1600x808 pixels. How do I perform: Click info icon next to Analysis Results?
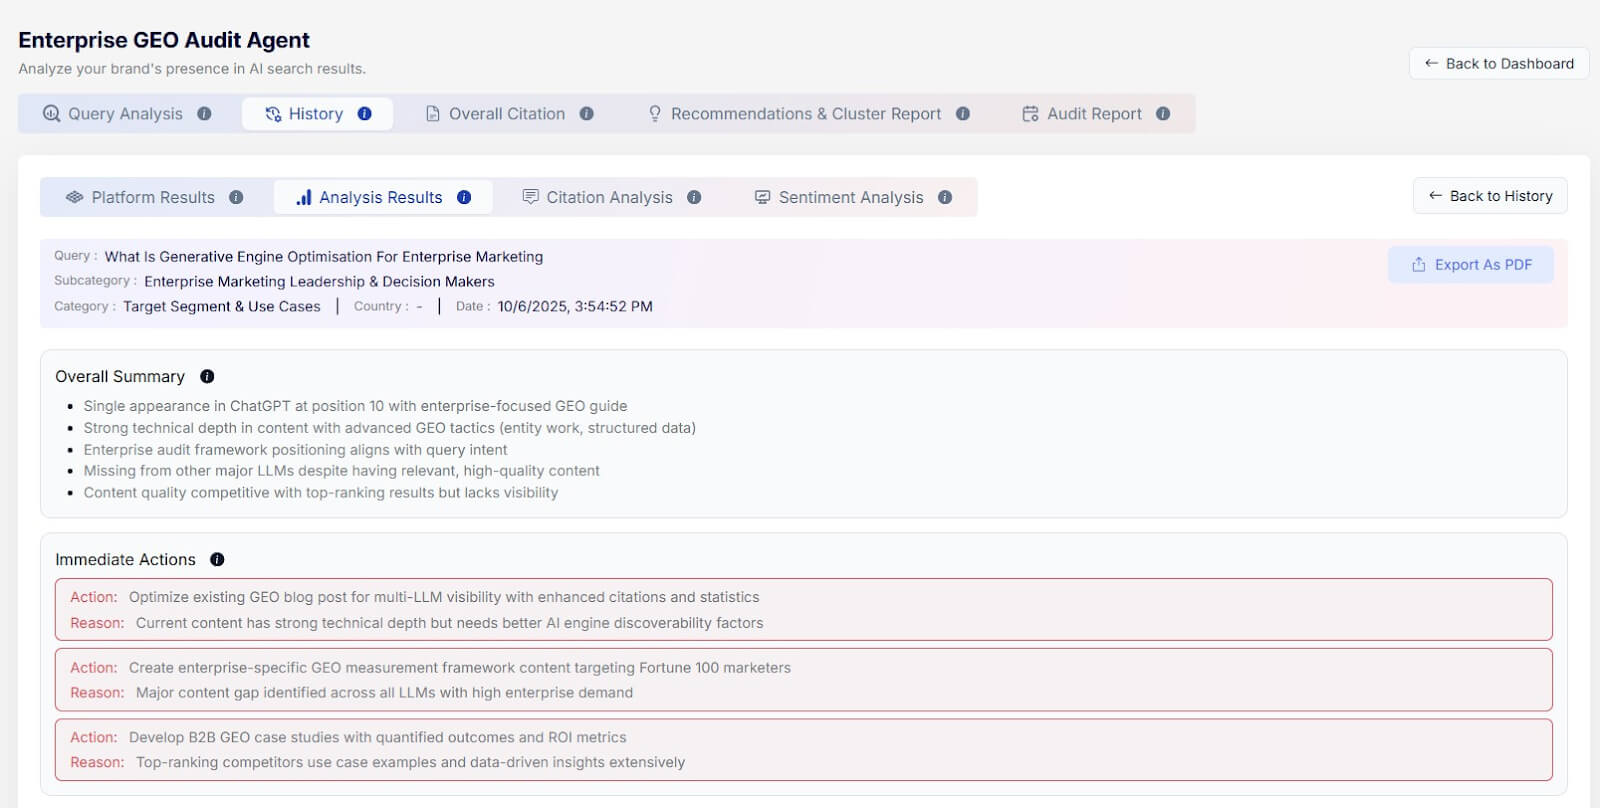pos(464,198)
